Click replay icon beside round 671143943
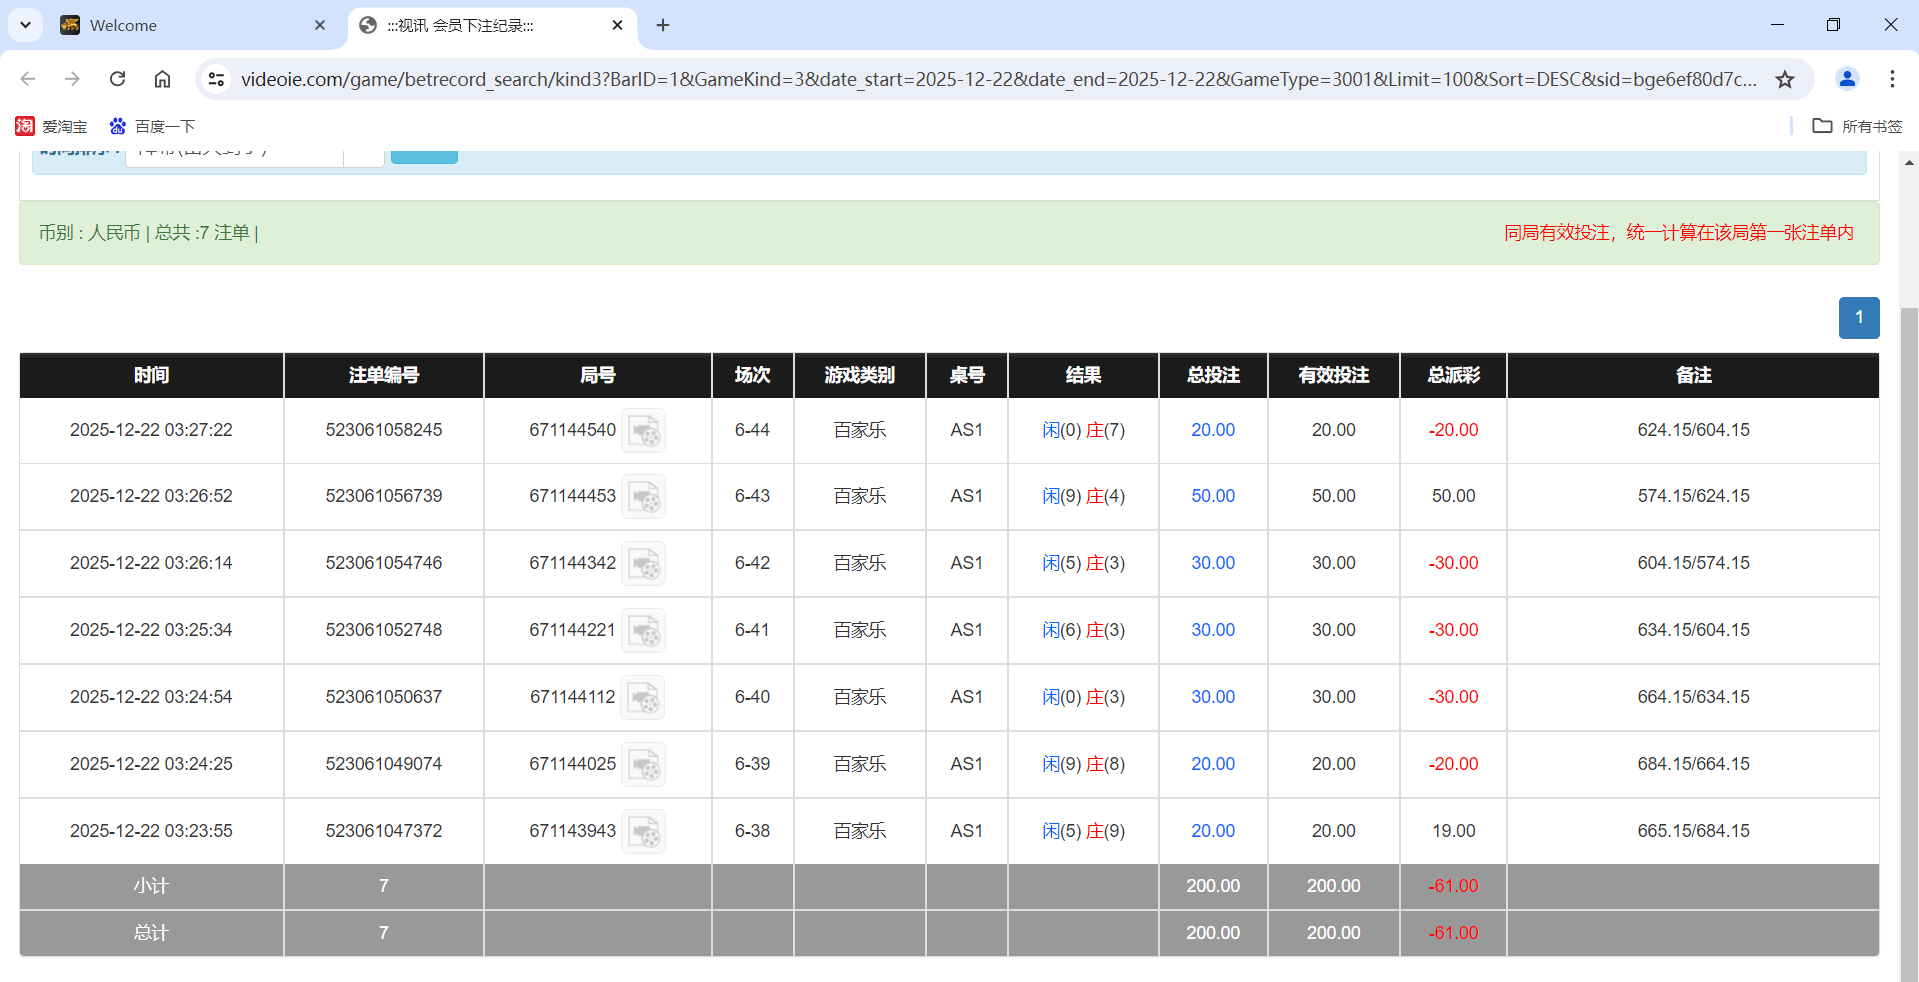The image size is (1919, 982). 643,832
